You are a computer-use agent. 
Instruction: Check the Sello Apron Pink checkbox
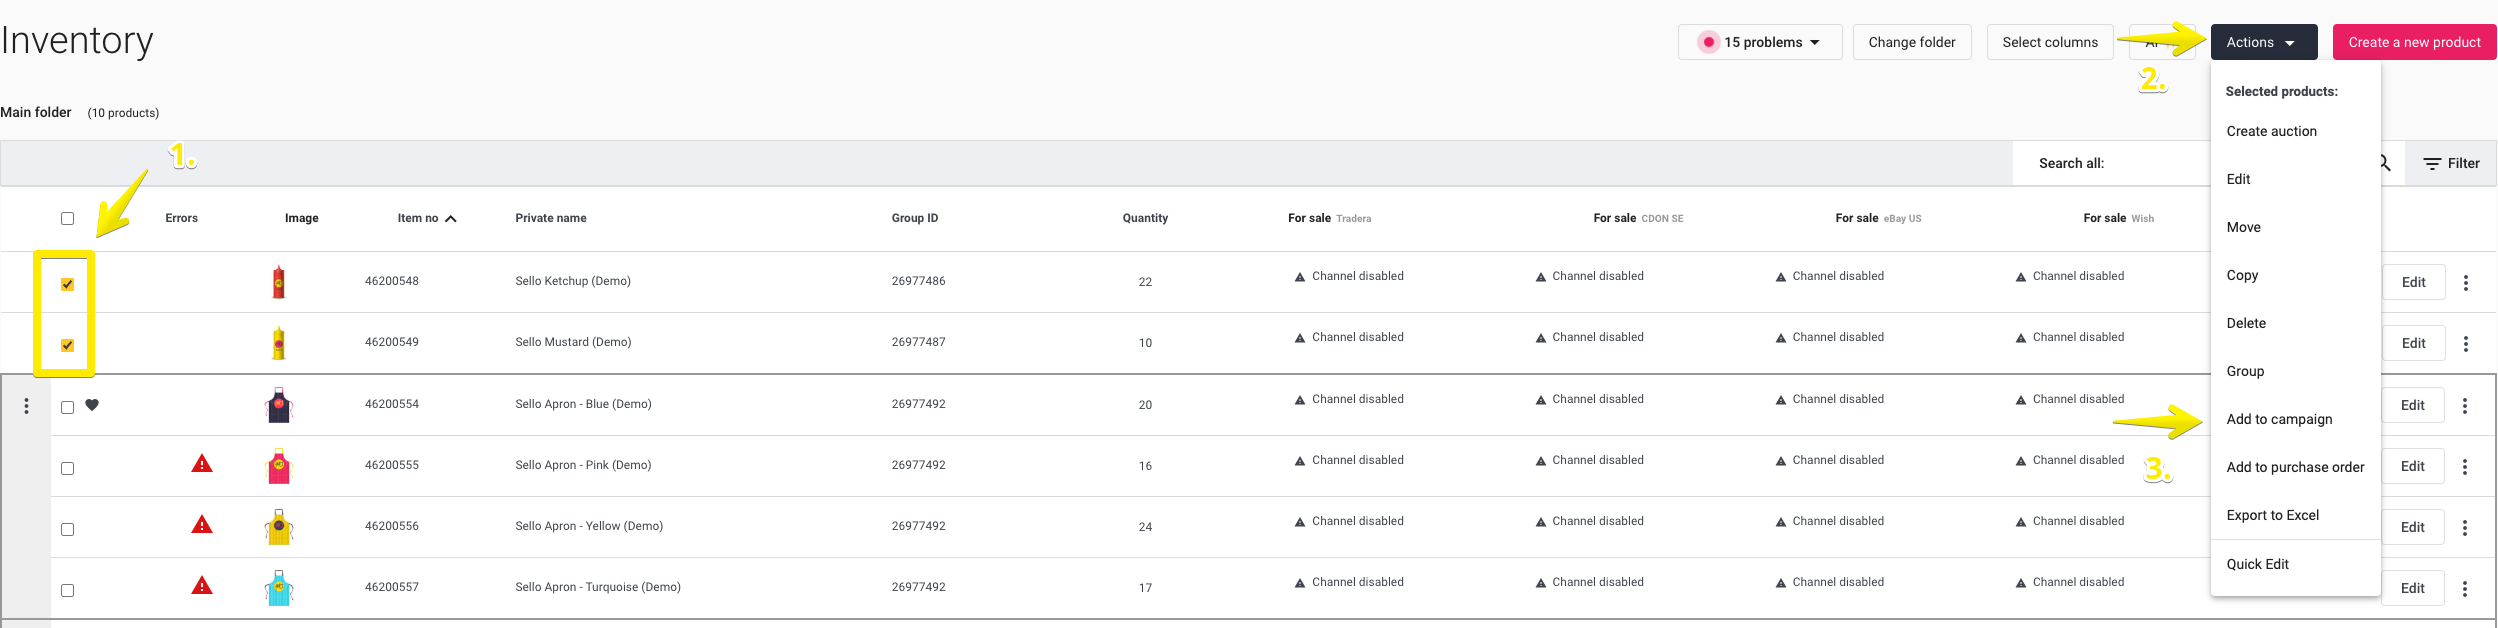(x=67, y=468)
